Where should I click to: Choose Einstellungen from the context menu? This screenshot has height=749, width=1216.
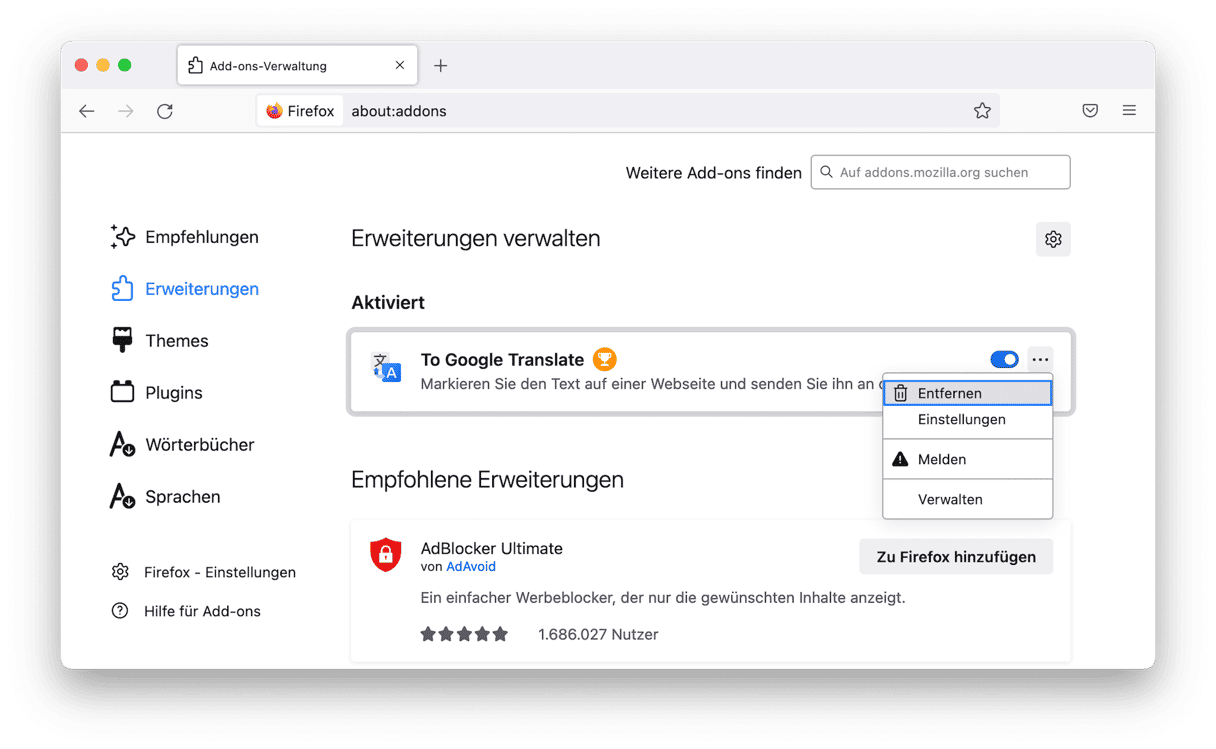(x=967, y=420)
